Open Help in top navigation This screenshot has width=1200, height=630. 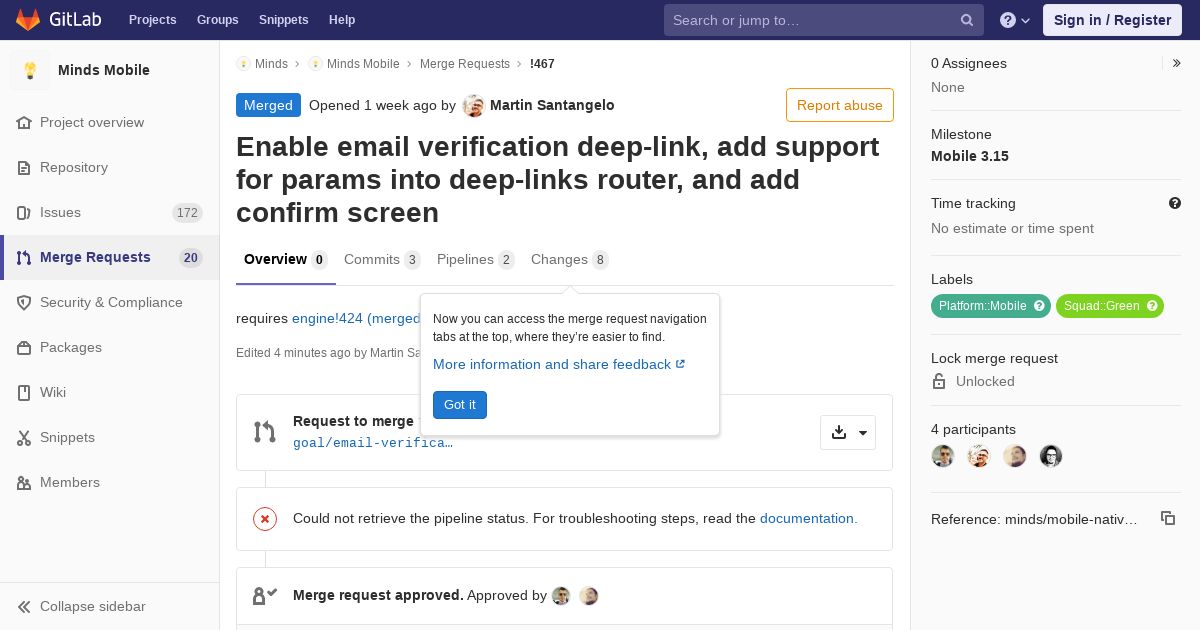tap(342, 20)
